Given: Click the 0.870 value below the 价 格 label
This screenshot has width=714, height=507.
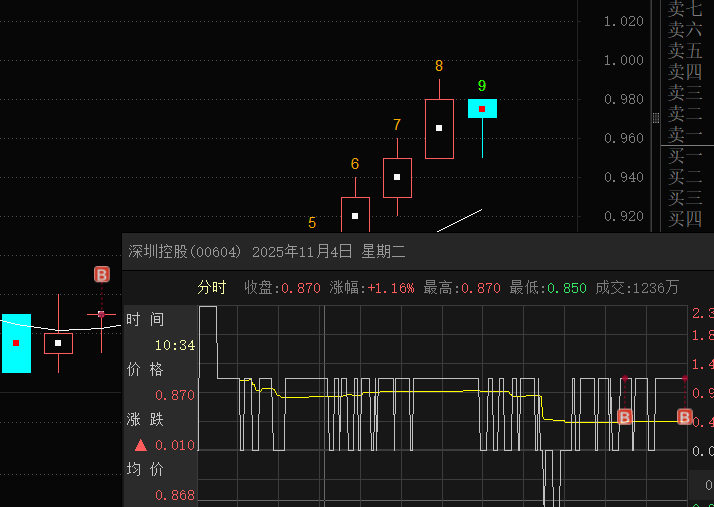Looking at the screenshot, I should click(x=175, y=395).
